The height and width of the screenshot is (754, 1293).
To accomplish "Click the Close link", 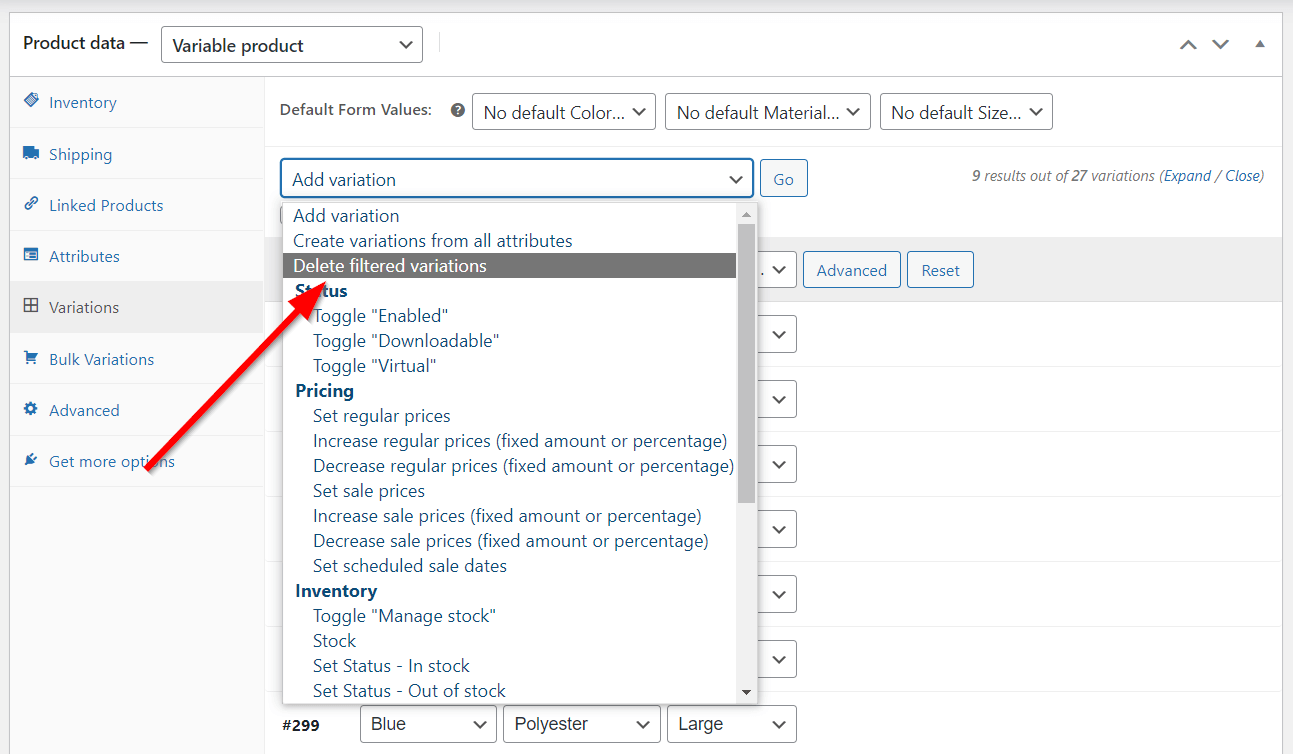I will (x=1242, y=175).
